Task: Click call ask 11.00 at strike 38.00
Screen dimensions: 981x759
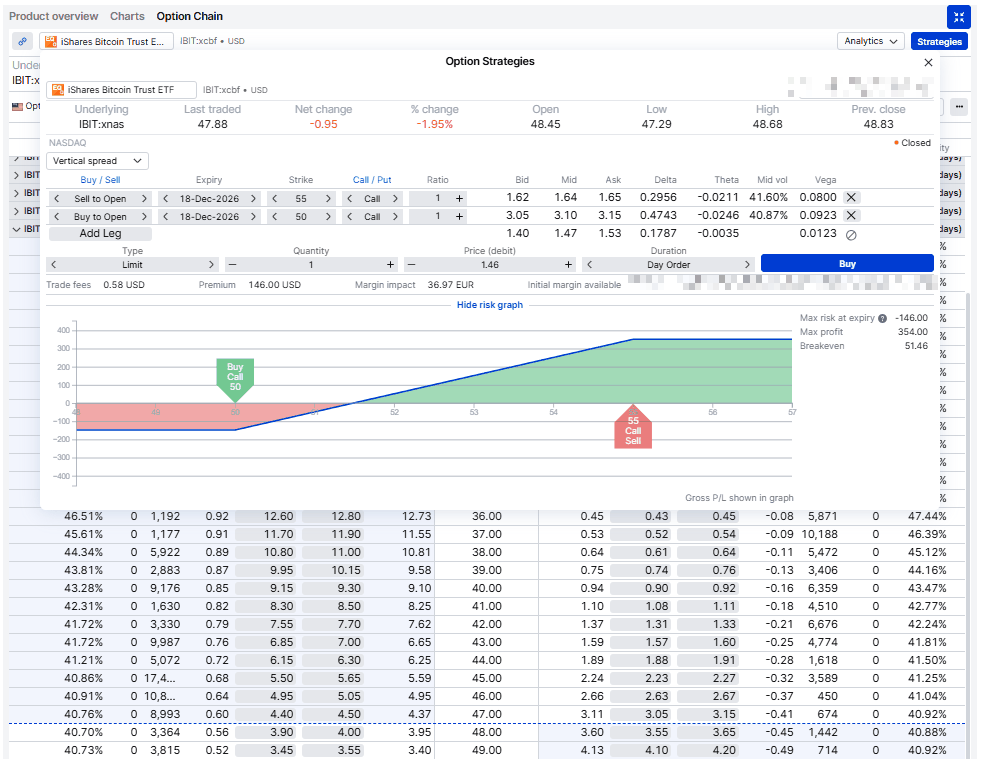Action: point(332,553)
